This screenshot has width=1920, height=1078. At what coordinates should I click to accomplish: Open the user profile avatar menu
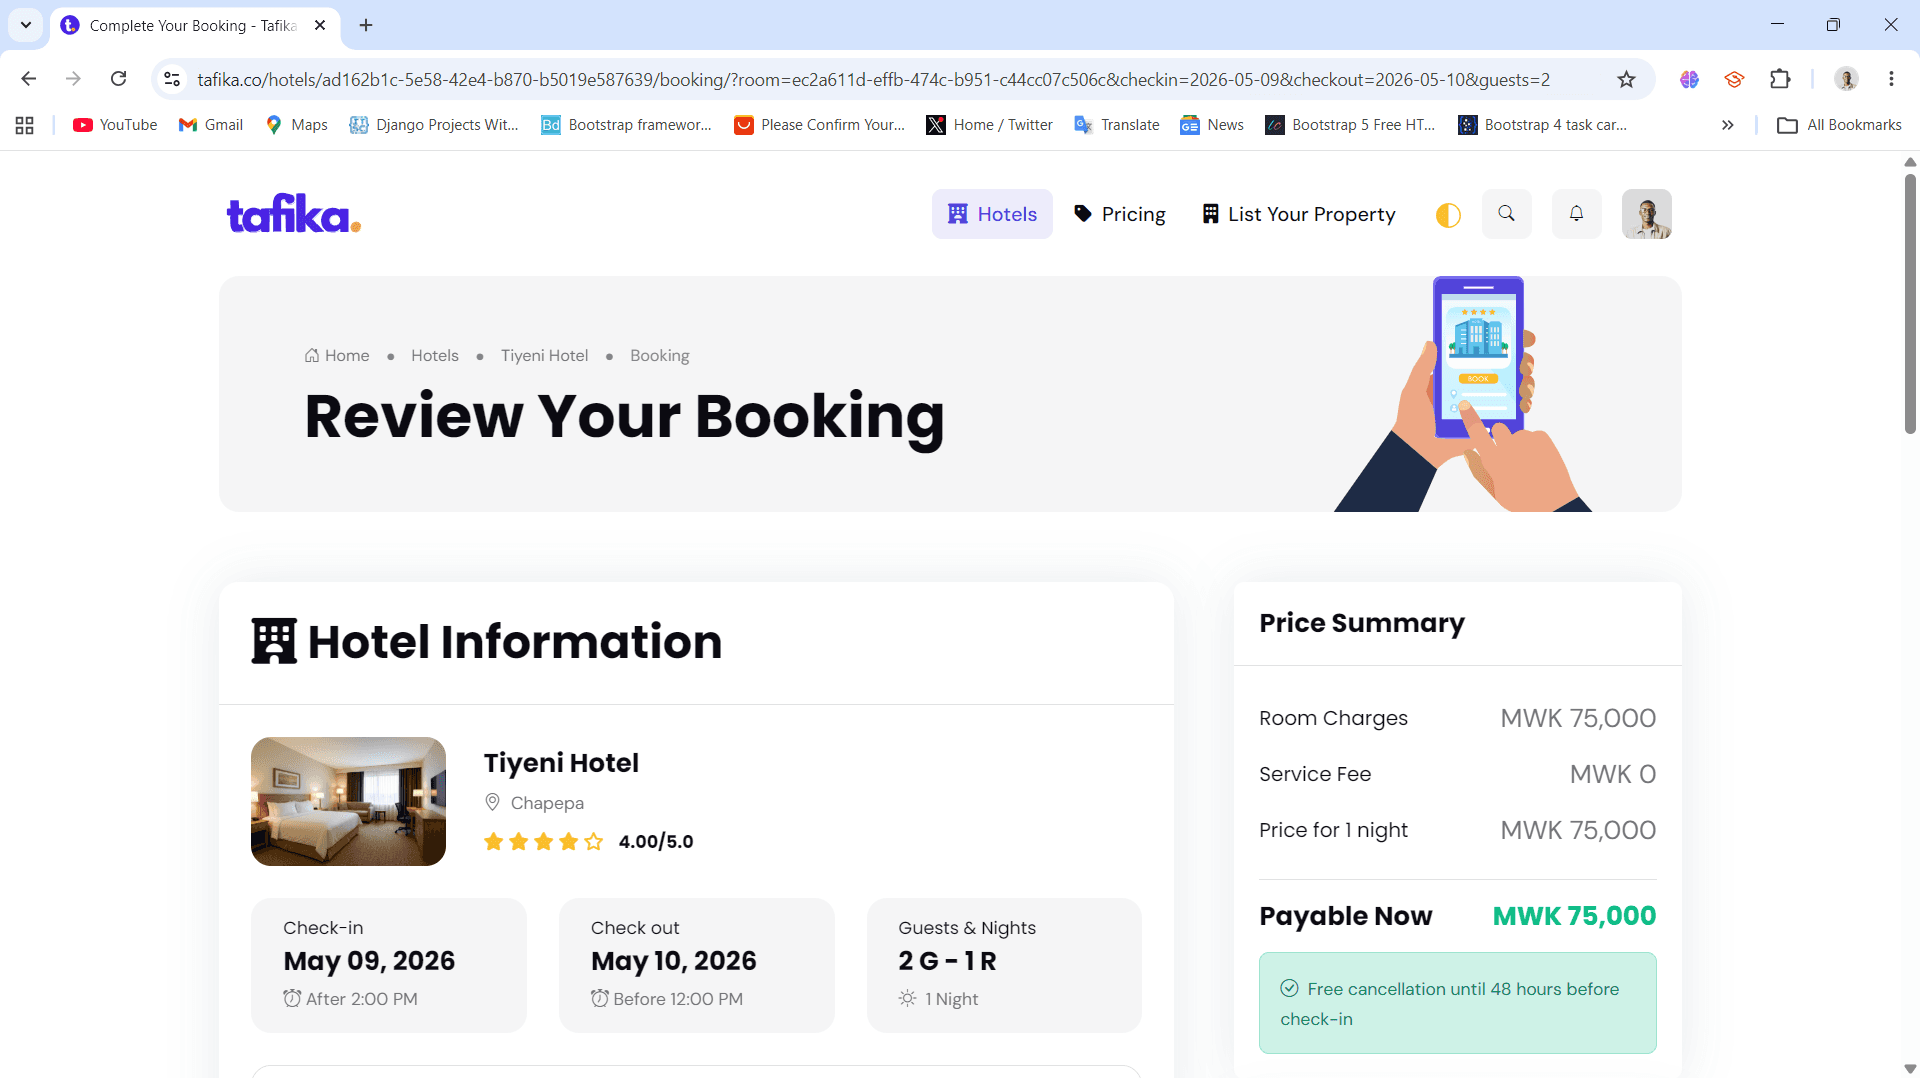1647,214
